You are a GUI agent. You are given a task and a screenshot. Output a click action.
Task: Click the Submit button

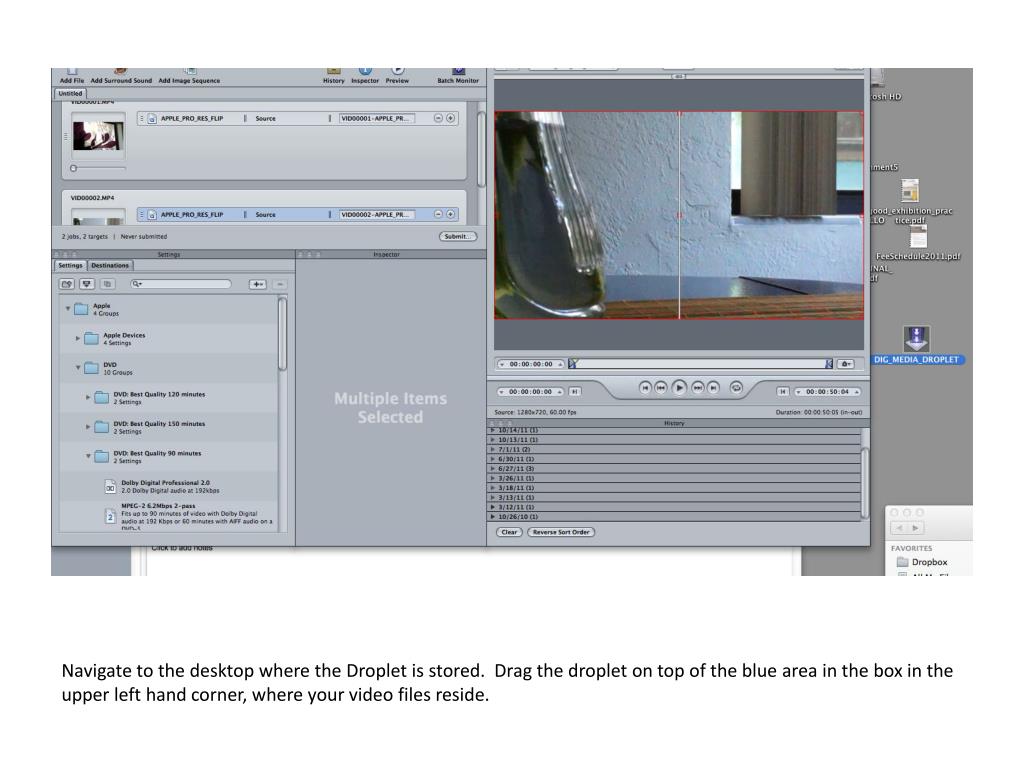coord(458,236)
